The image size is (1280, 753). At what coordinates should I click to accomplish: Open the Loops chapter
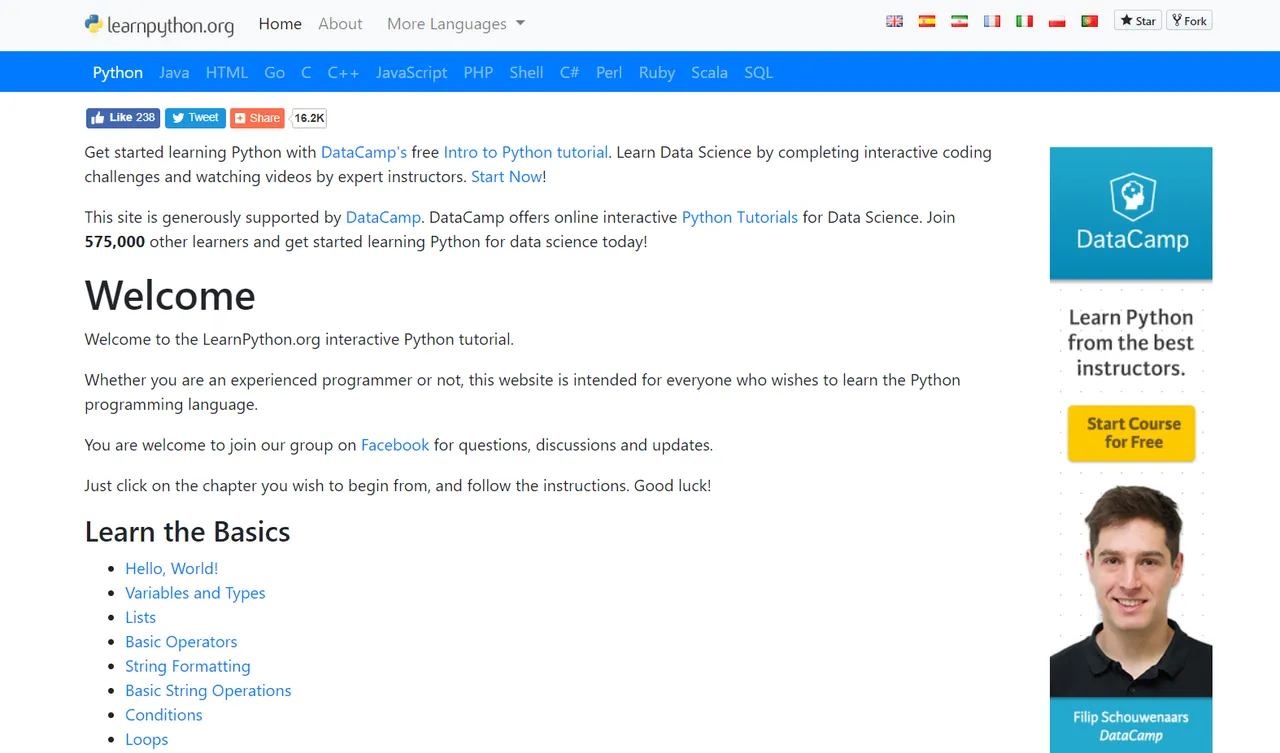pyautogui.click(x=146, y=740)
